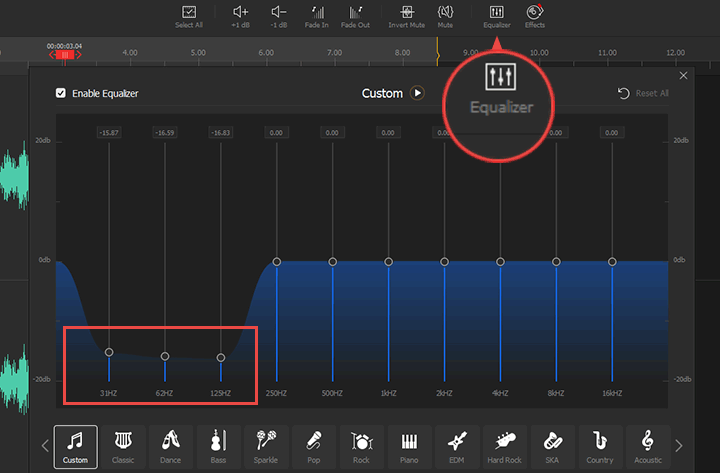This screenshot has width=720, height=473.
Task: Click the 16kHZ gain value field
Action: point(612,133)
